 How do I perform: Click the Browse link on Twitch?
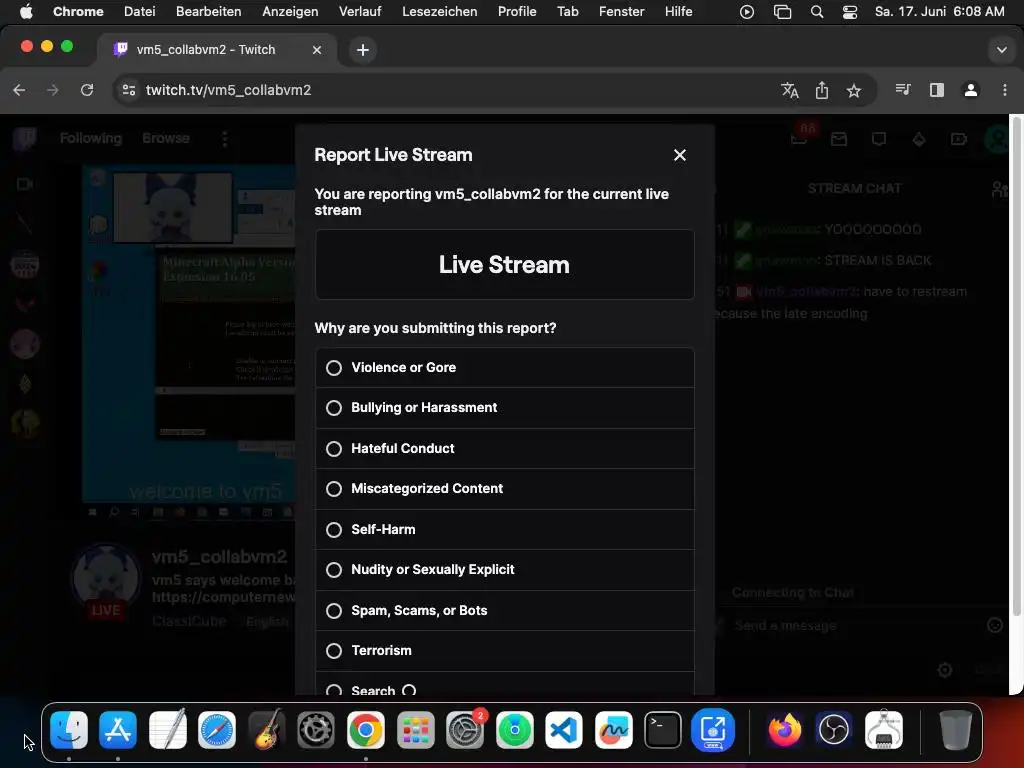[166, 138]
